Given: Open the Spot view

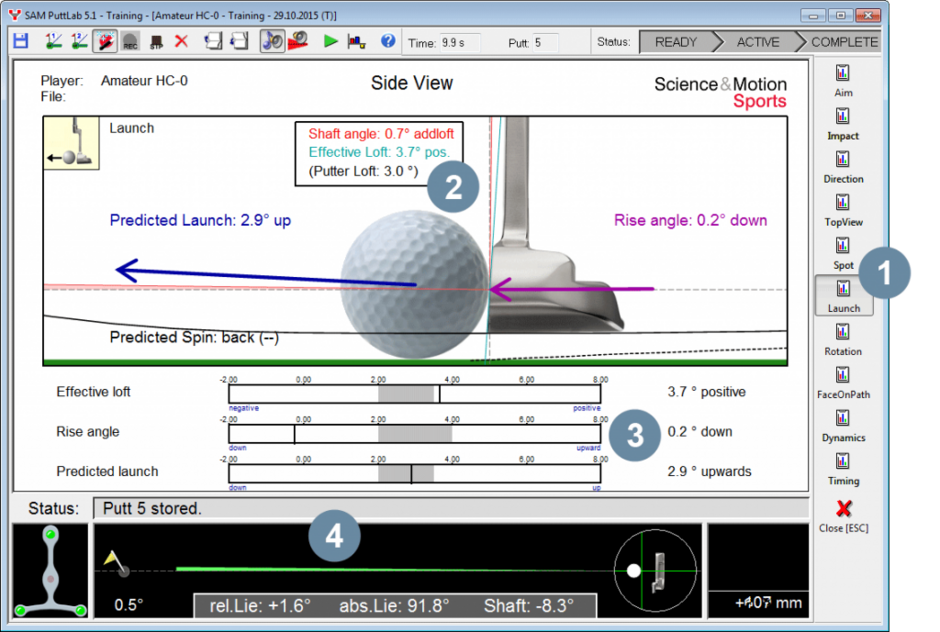Looking at the screenshot, I should 843,254.
